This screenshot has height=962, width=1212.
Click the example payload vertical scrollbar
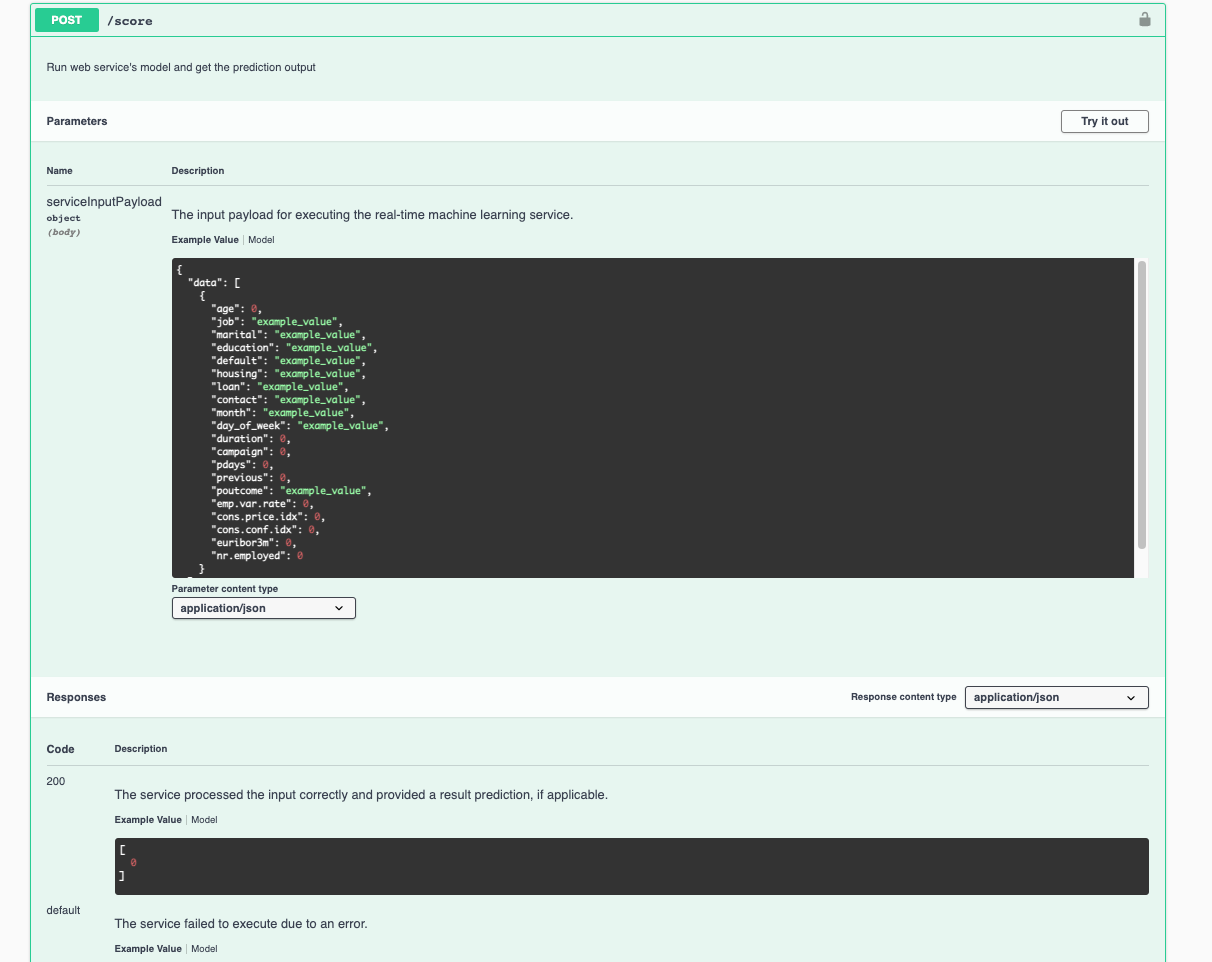pos(1142,404)
